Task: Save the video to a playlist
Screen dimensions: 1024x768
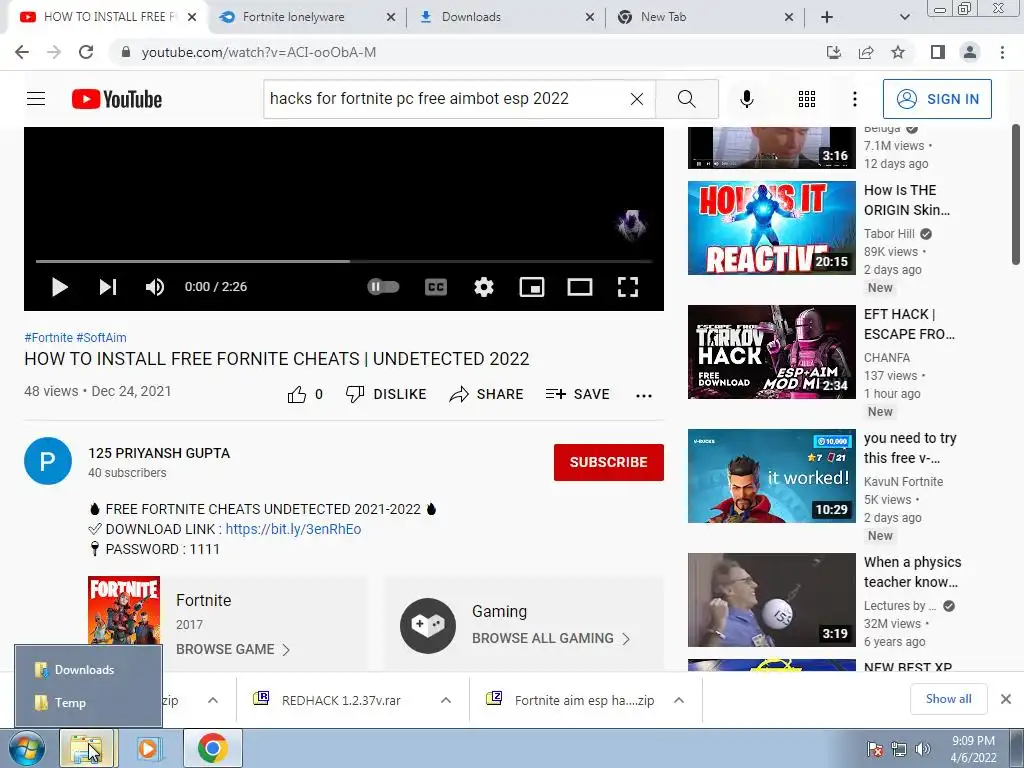Action: point(577,394)
